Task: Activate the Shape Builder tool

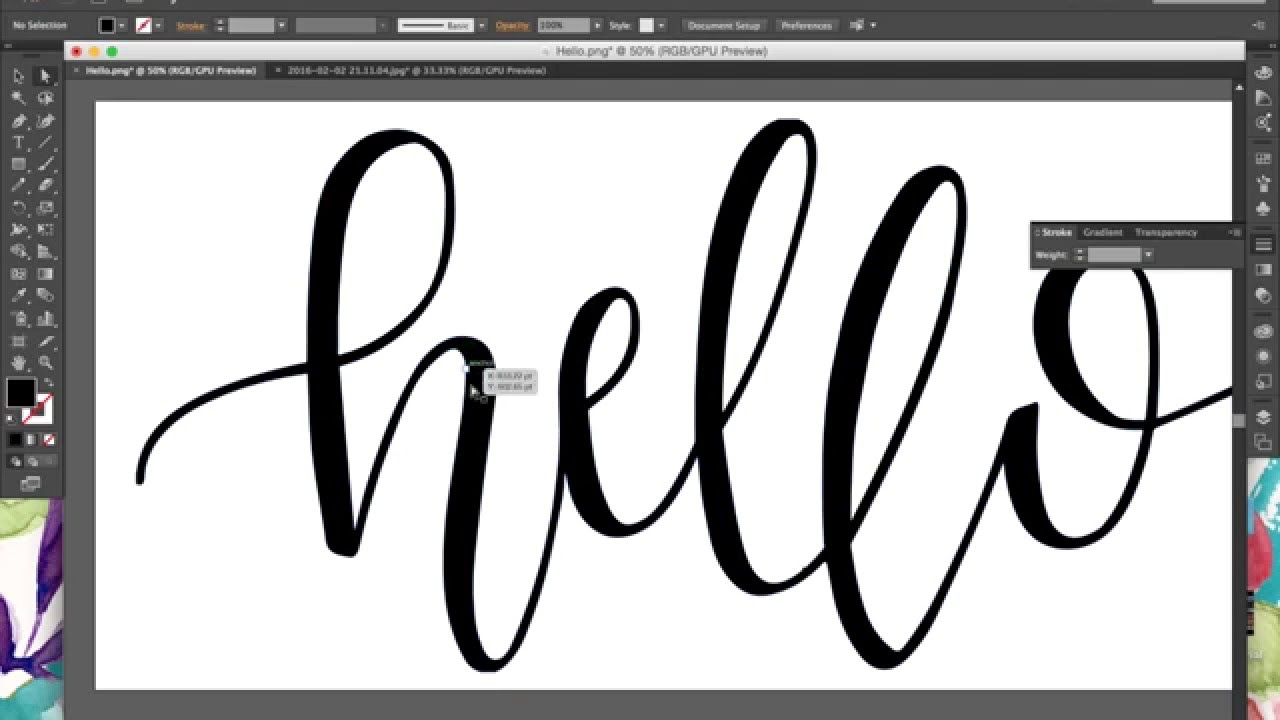Action: coord(18,252)
